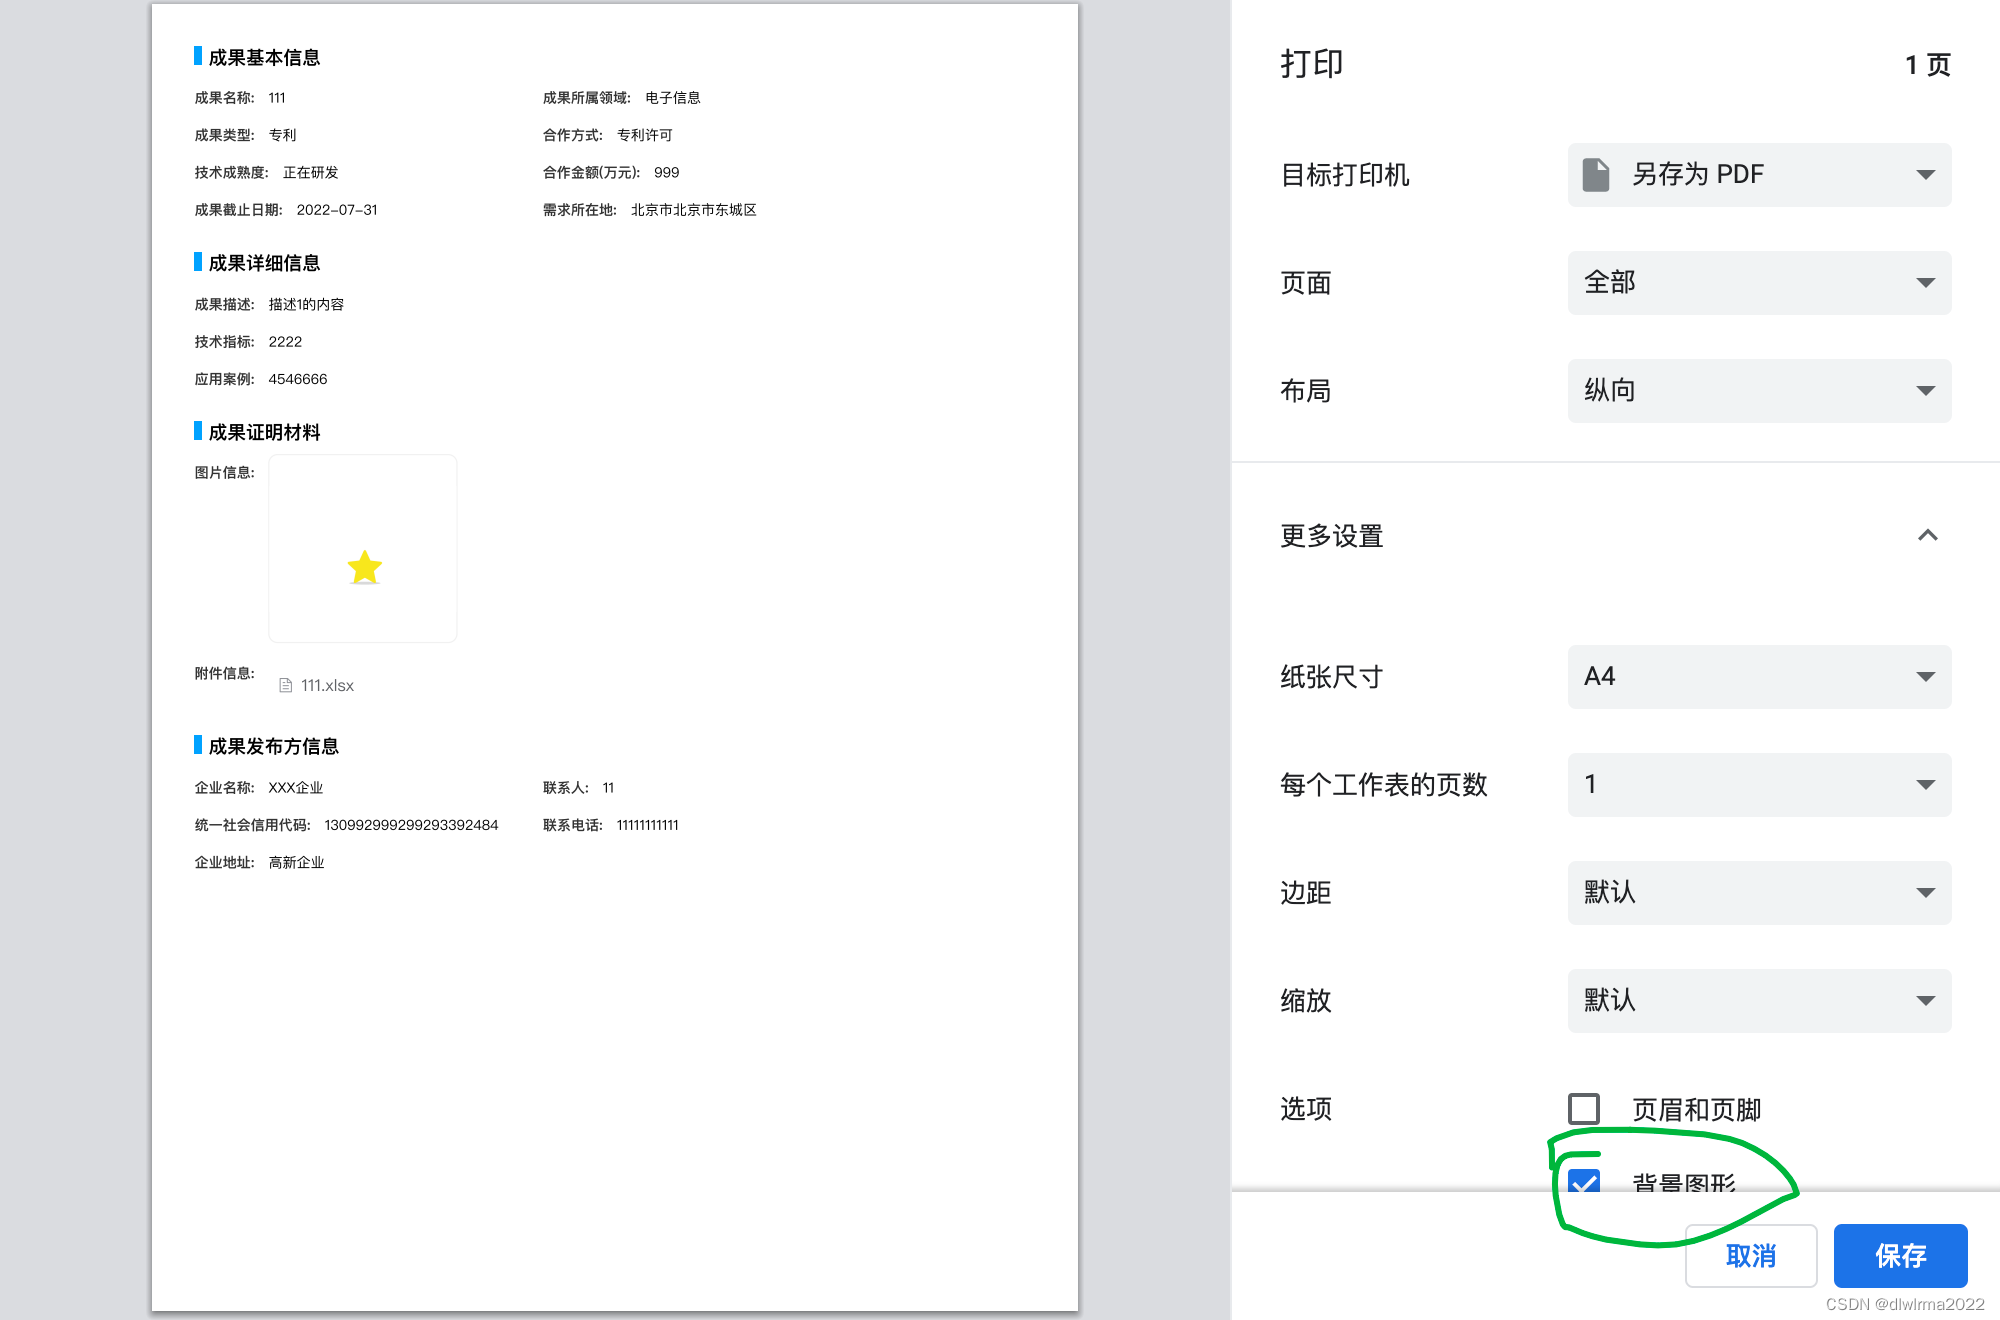This screenshot has height=1320, width=2000.
Task: Collapse the 更多设置 section chevron
Action: coord(1927,536)
